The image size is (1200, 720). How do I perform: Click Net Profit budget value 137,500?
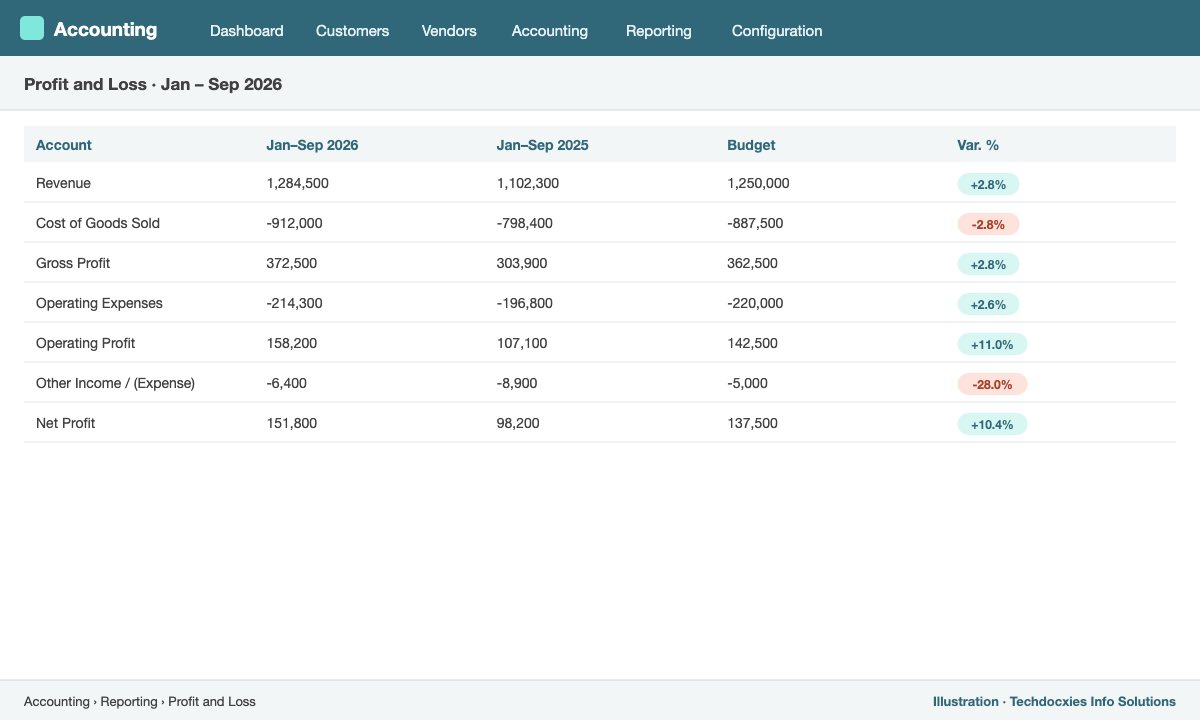tap(752, 423)
